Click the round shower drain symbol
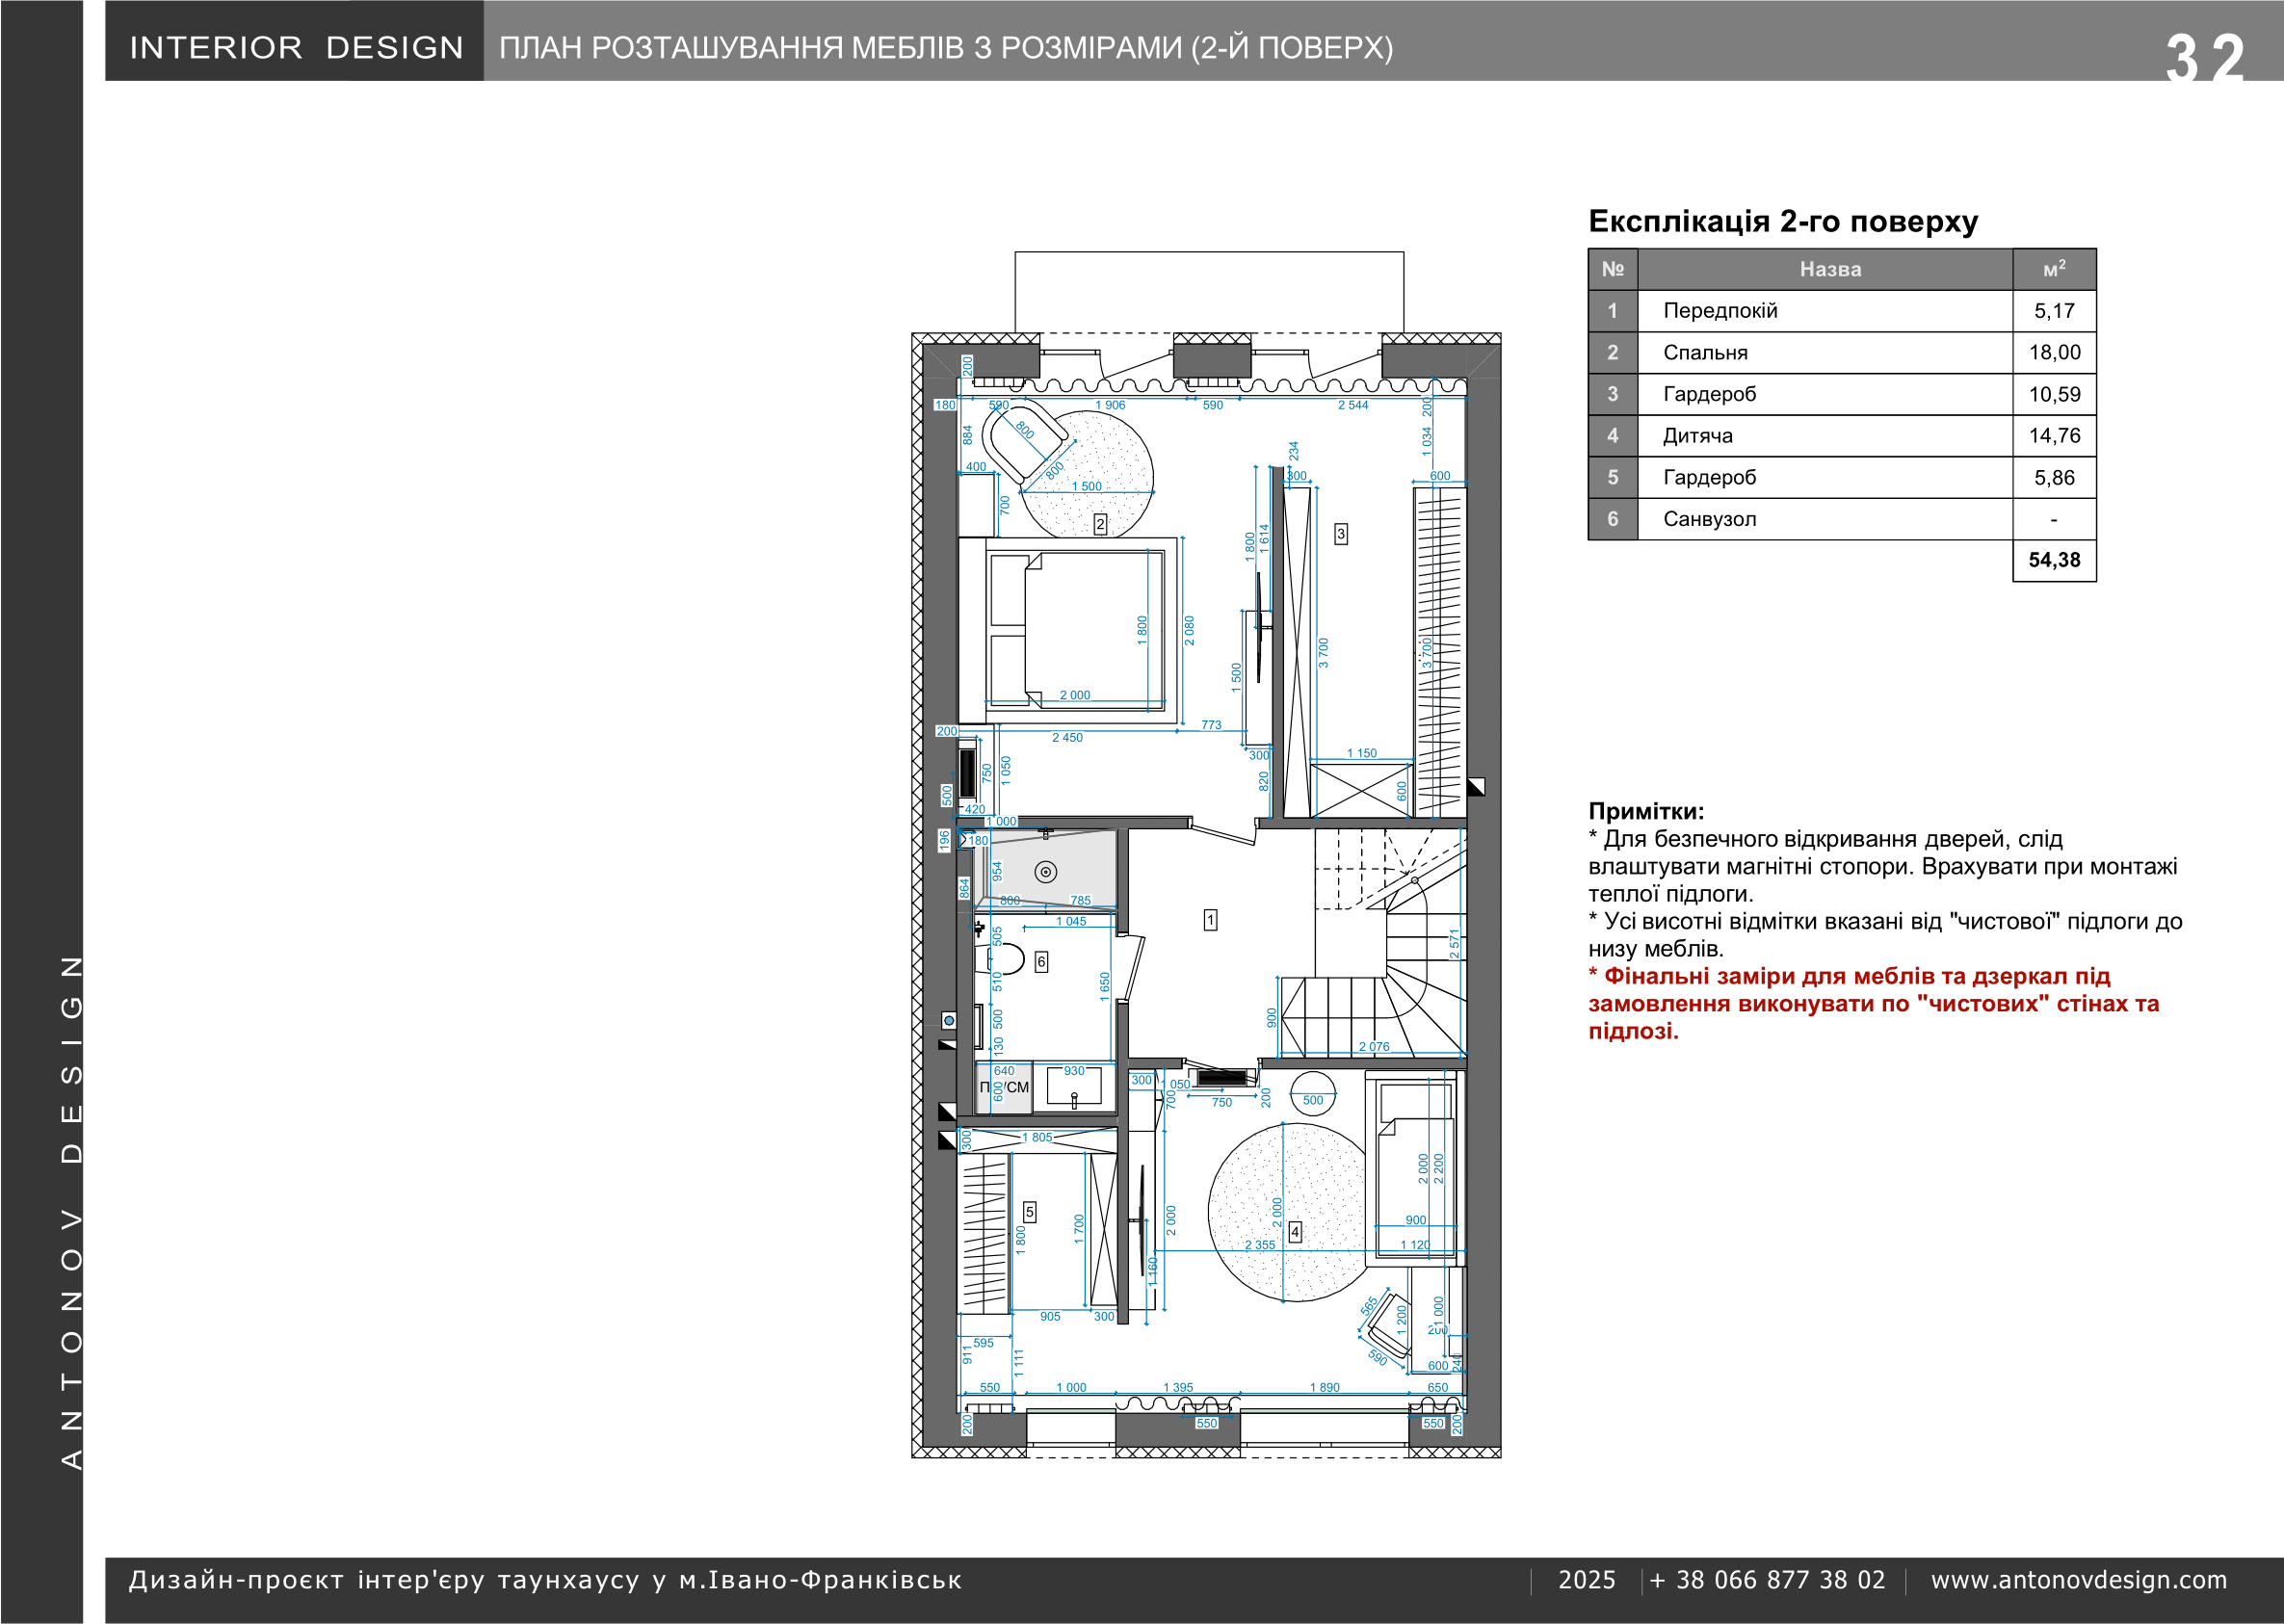This screenshot has width=2284, height=1624. [1046, 872]
